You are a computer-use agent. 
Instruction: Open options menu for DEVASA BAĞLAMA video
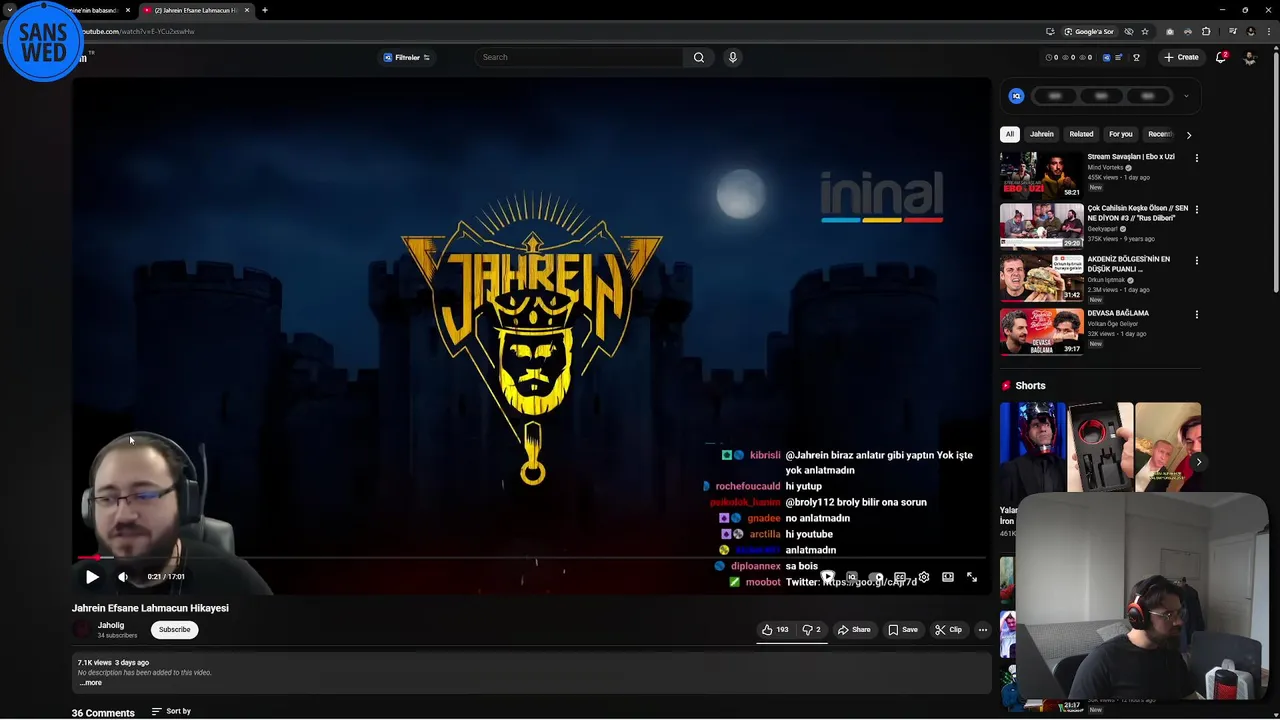point(1196,315)
